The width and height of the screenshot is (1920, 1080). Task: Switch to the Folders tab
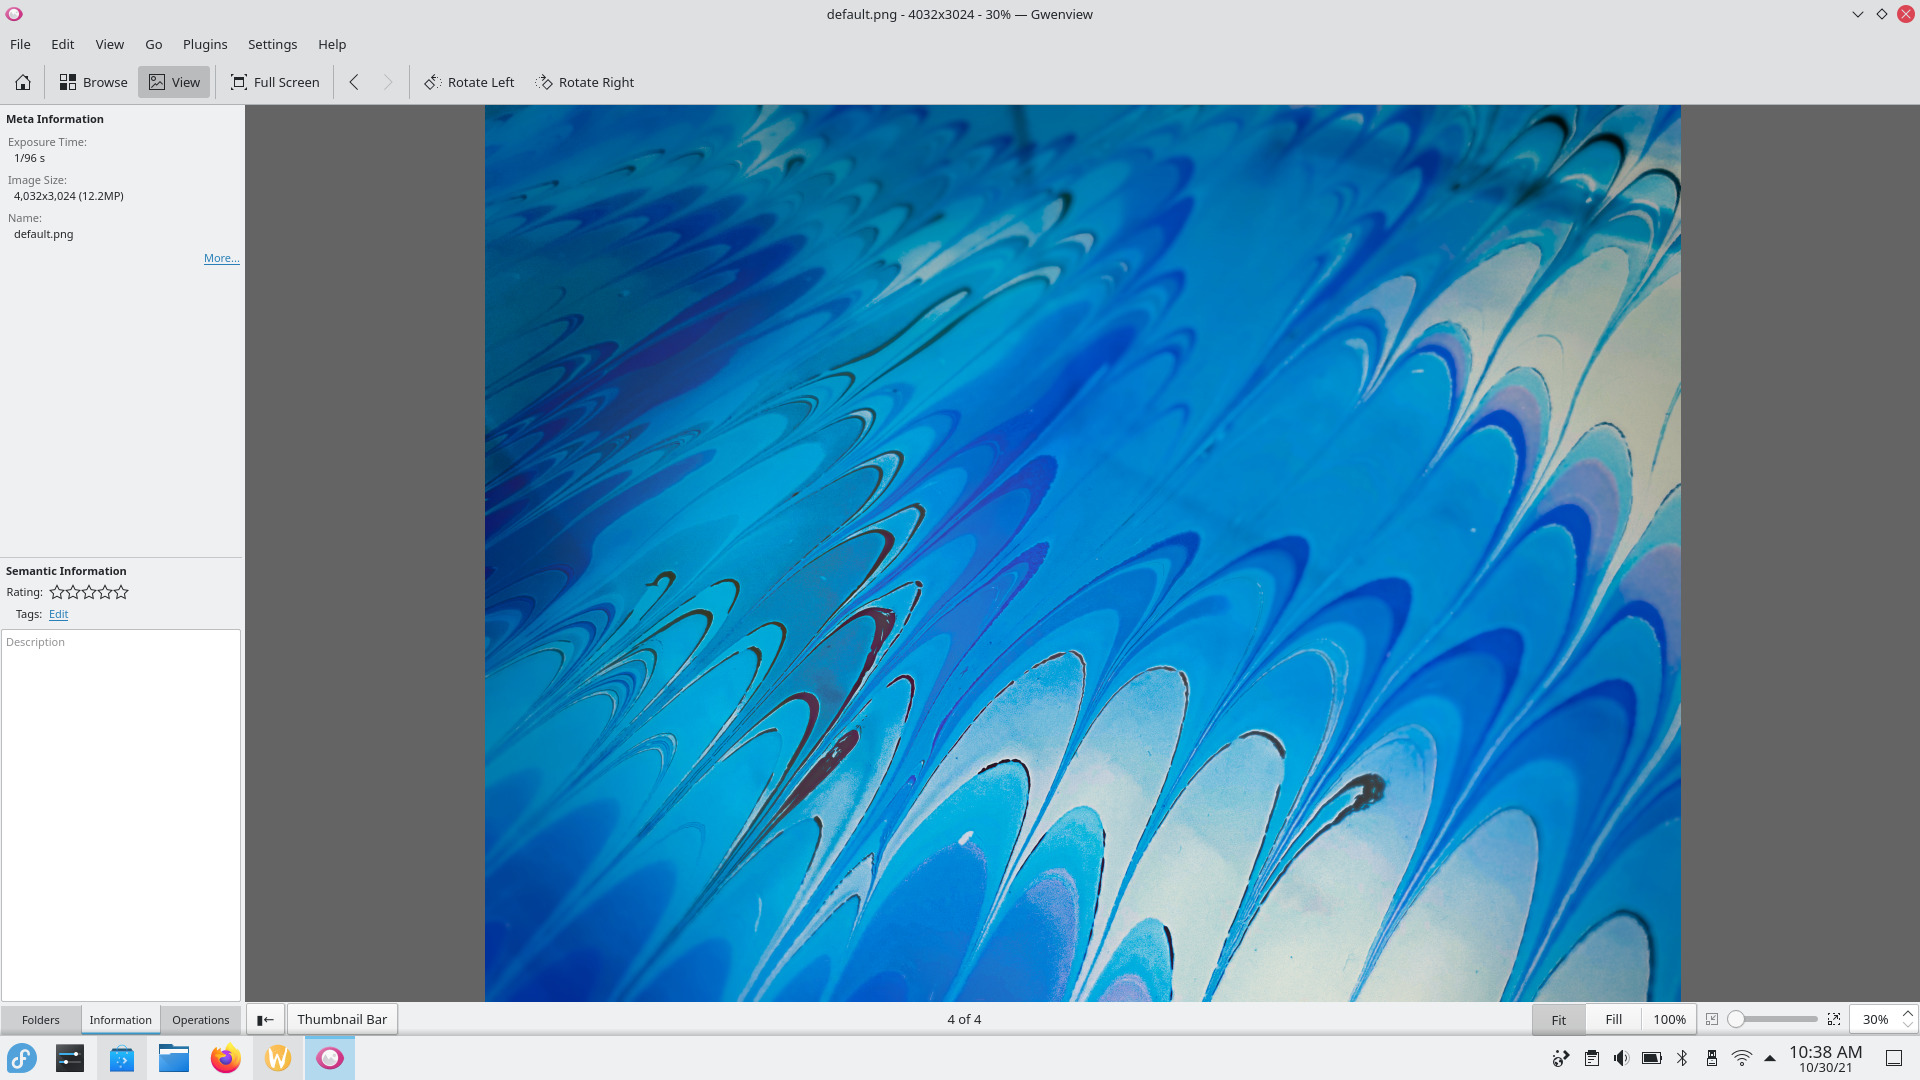[41, 1020]
